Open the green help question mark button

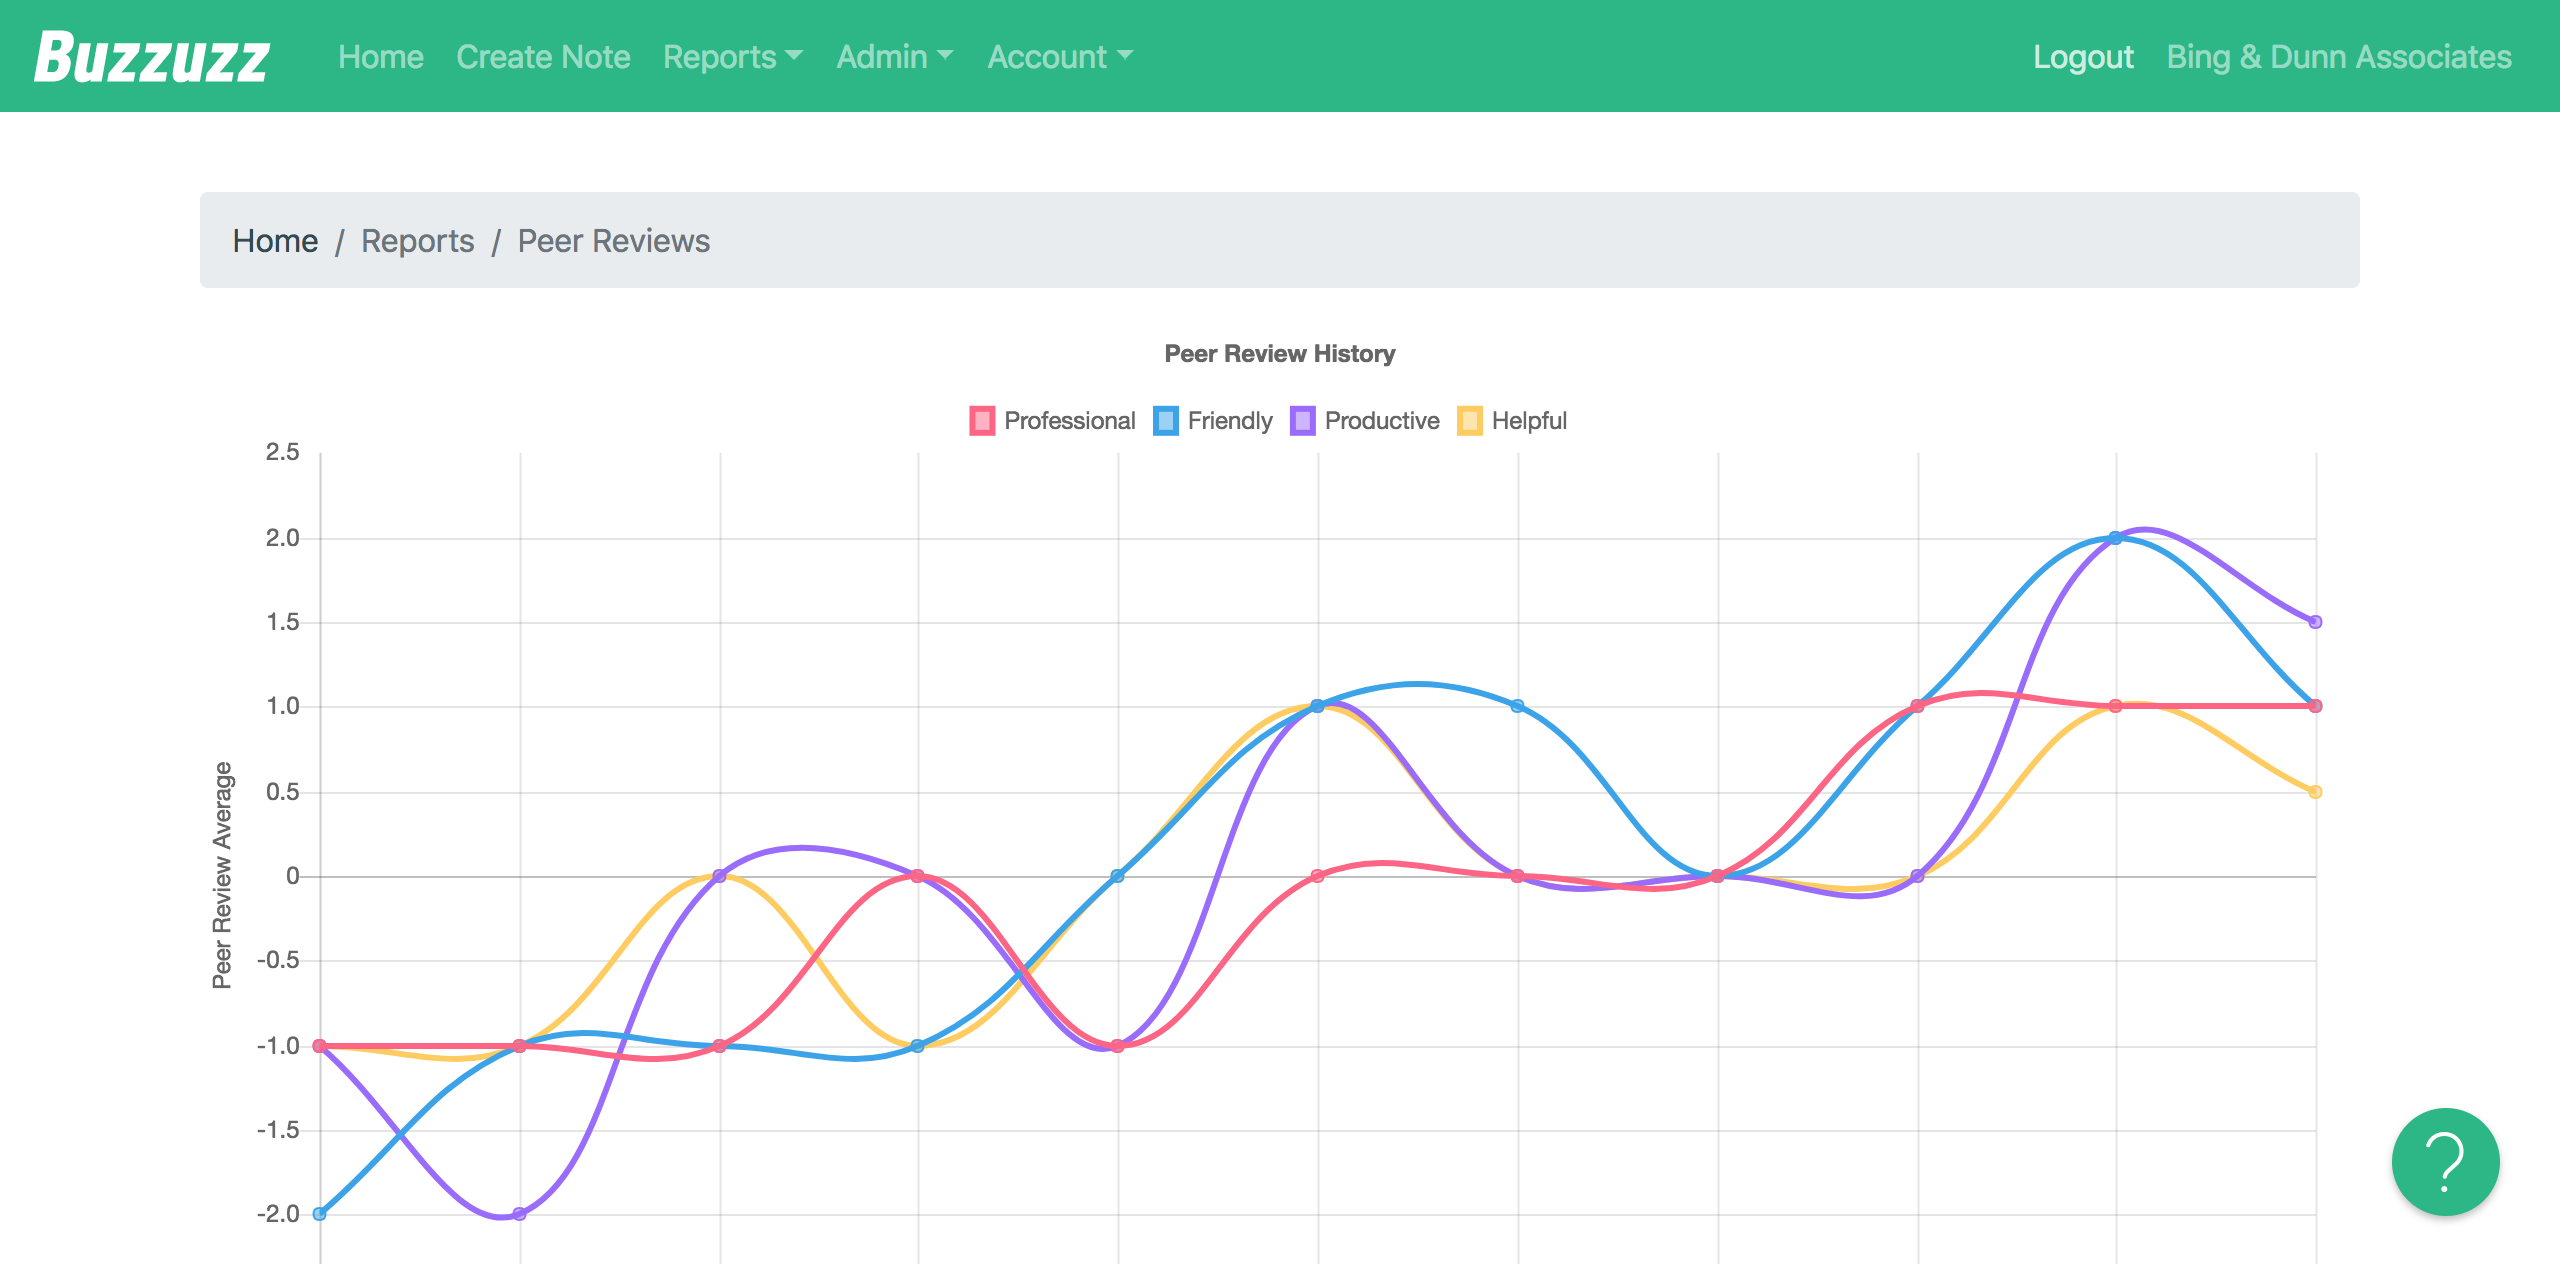pyautogui.click(x=2445, y=1161)
